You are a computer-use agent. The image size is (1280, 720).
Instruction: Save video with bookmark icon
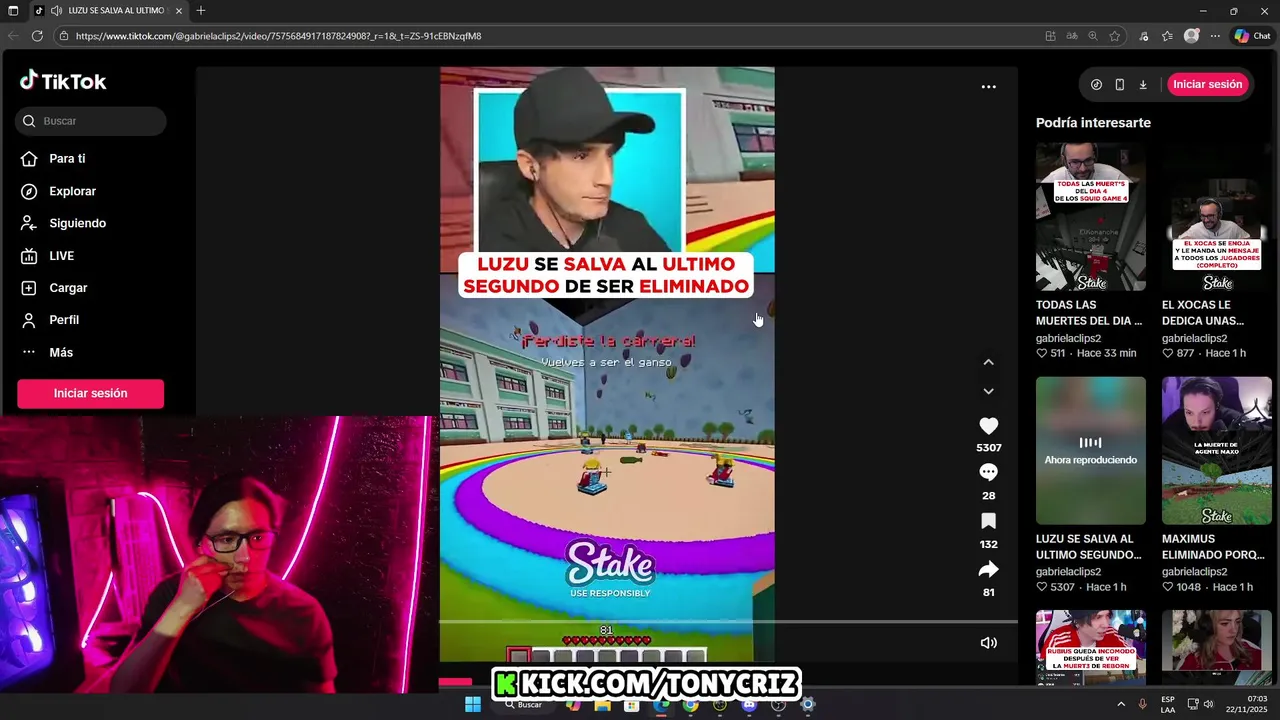(x=988, y=521)
